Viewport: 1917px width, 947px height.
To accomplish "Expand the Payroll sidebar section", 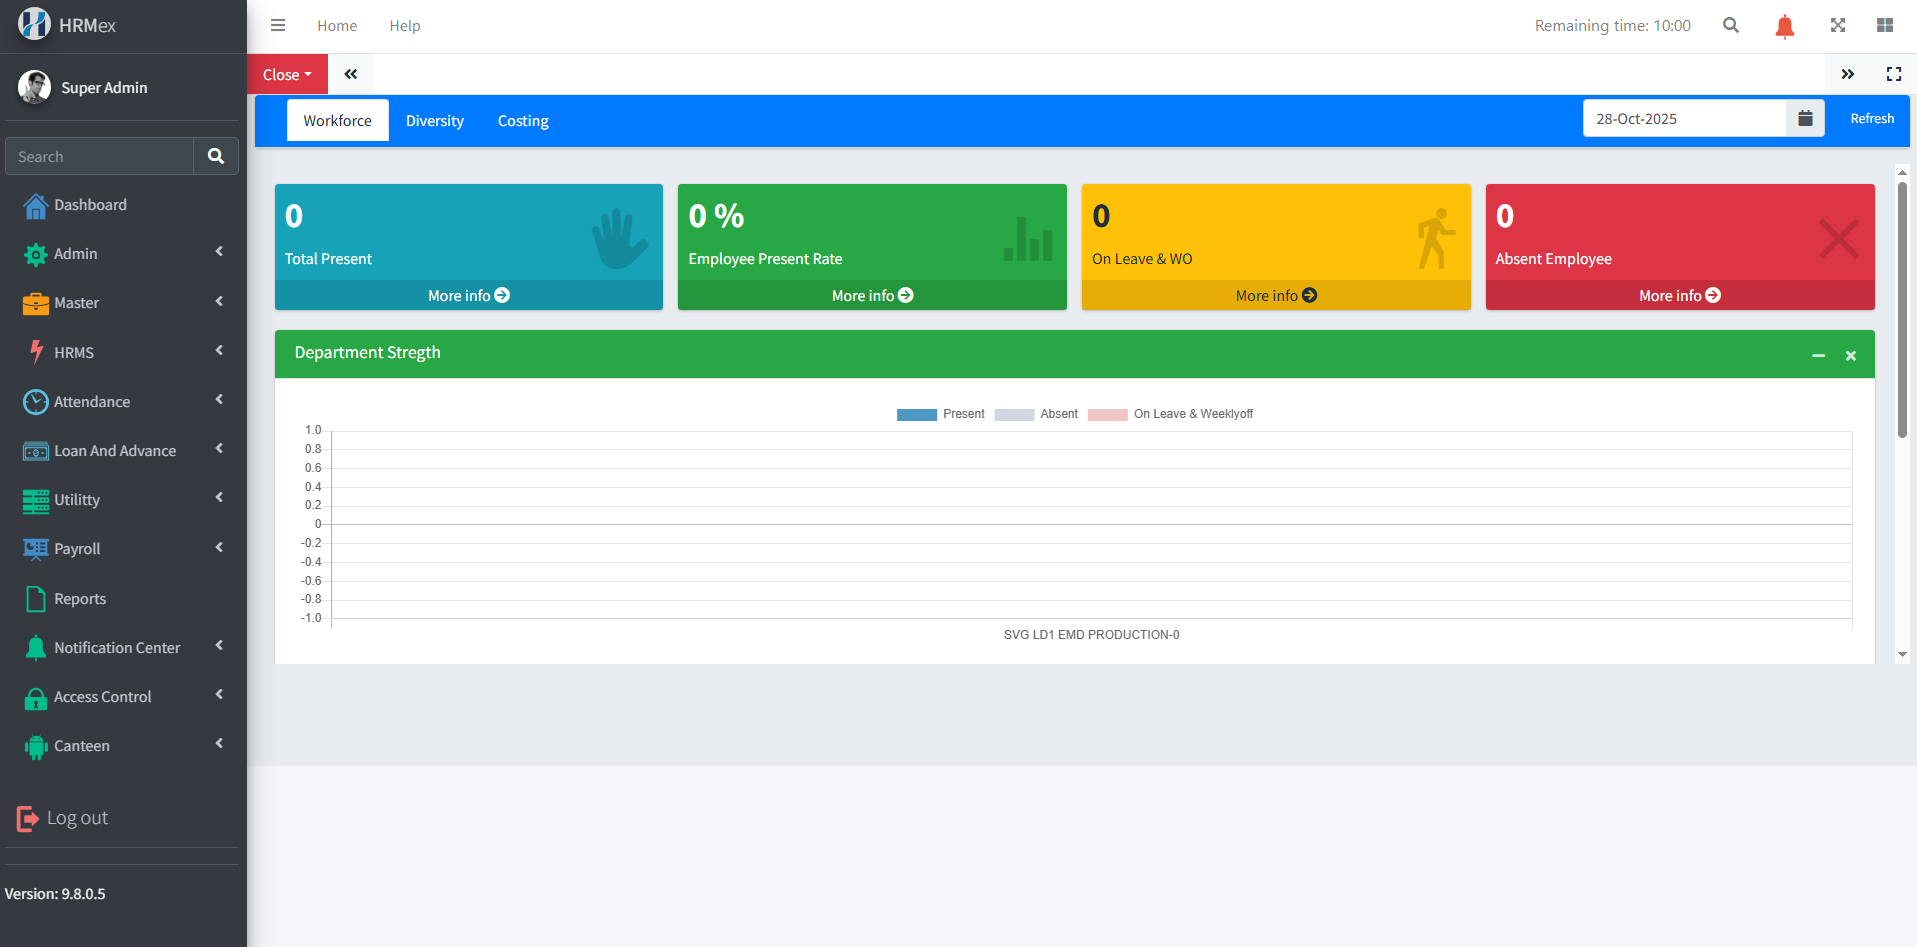I will (77, 548).
